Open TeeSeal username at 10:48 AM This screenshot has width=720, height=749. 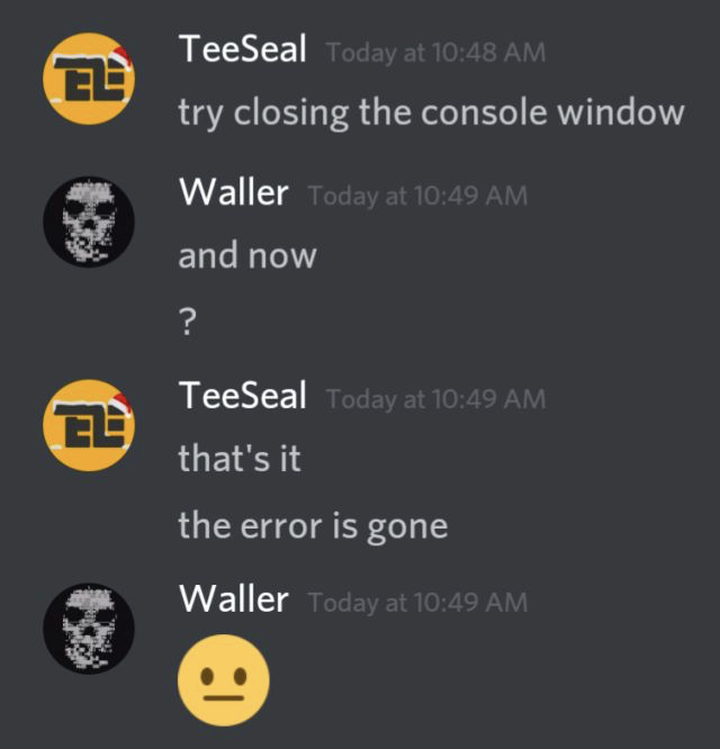[x=243, y=49]
